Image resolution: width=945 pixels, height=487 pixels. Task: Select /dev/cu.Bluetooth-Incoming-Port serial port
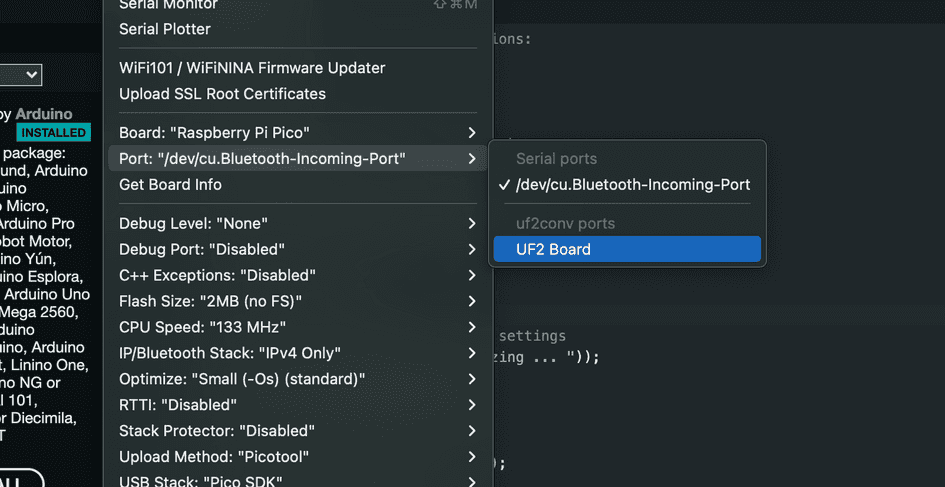632,184
